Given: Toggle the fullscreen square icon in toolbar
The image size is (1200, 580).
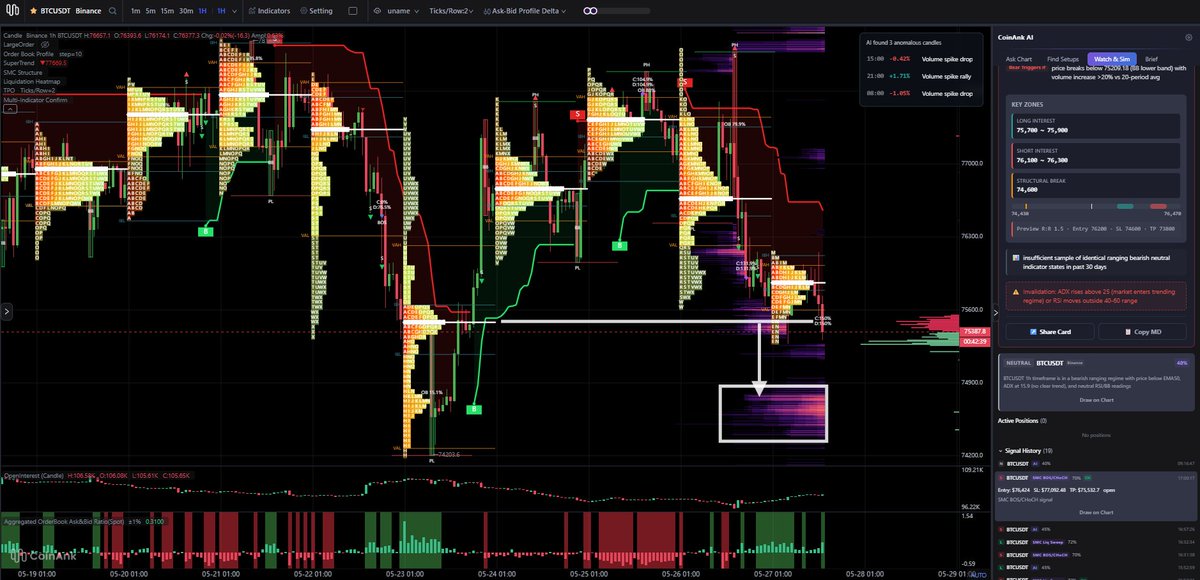Looking at the screenshot, I should [352, 11].
